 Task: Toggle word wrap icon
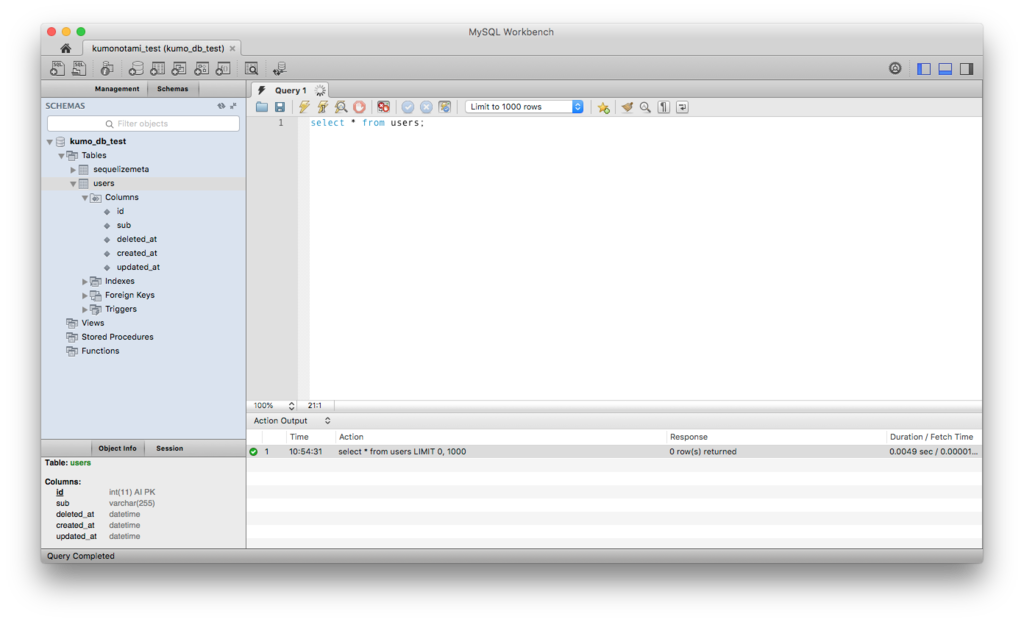[682, 106]
